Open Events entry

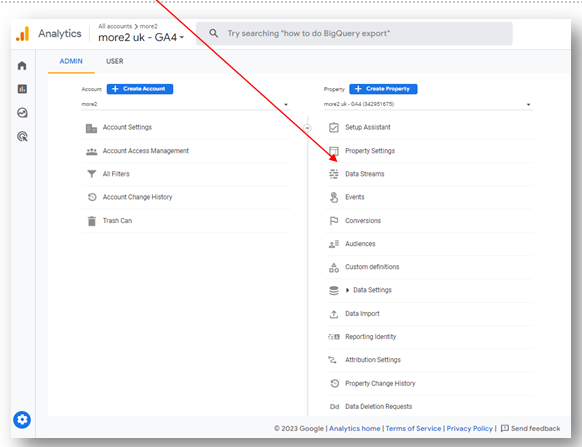point(355,197)
